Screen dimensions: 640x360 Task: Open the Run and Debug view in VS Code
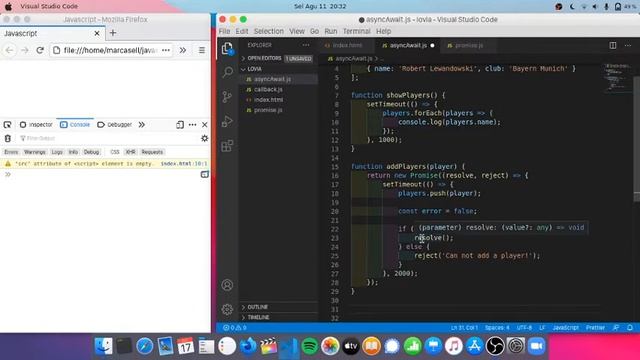click(227, 121)
